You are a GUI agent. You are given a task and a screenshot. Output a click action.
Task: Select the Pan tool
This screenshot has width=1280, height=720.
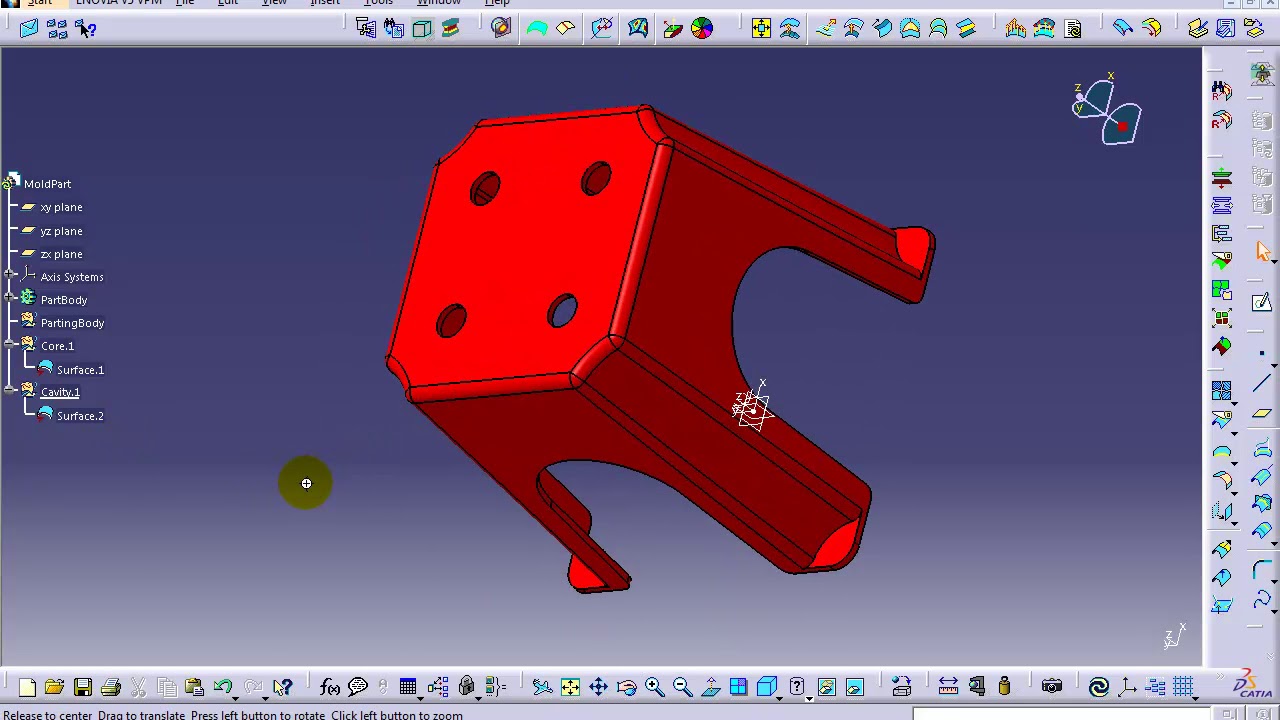(598, 687)
